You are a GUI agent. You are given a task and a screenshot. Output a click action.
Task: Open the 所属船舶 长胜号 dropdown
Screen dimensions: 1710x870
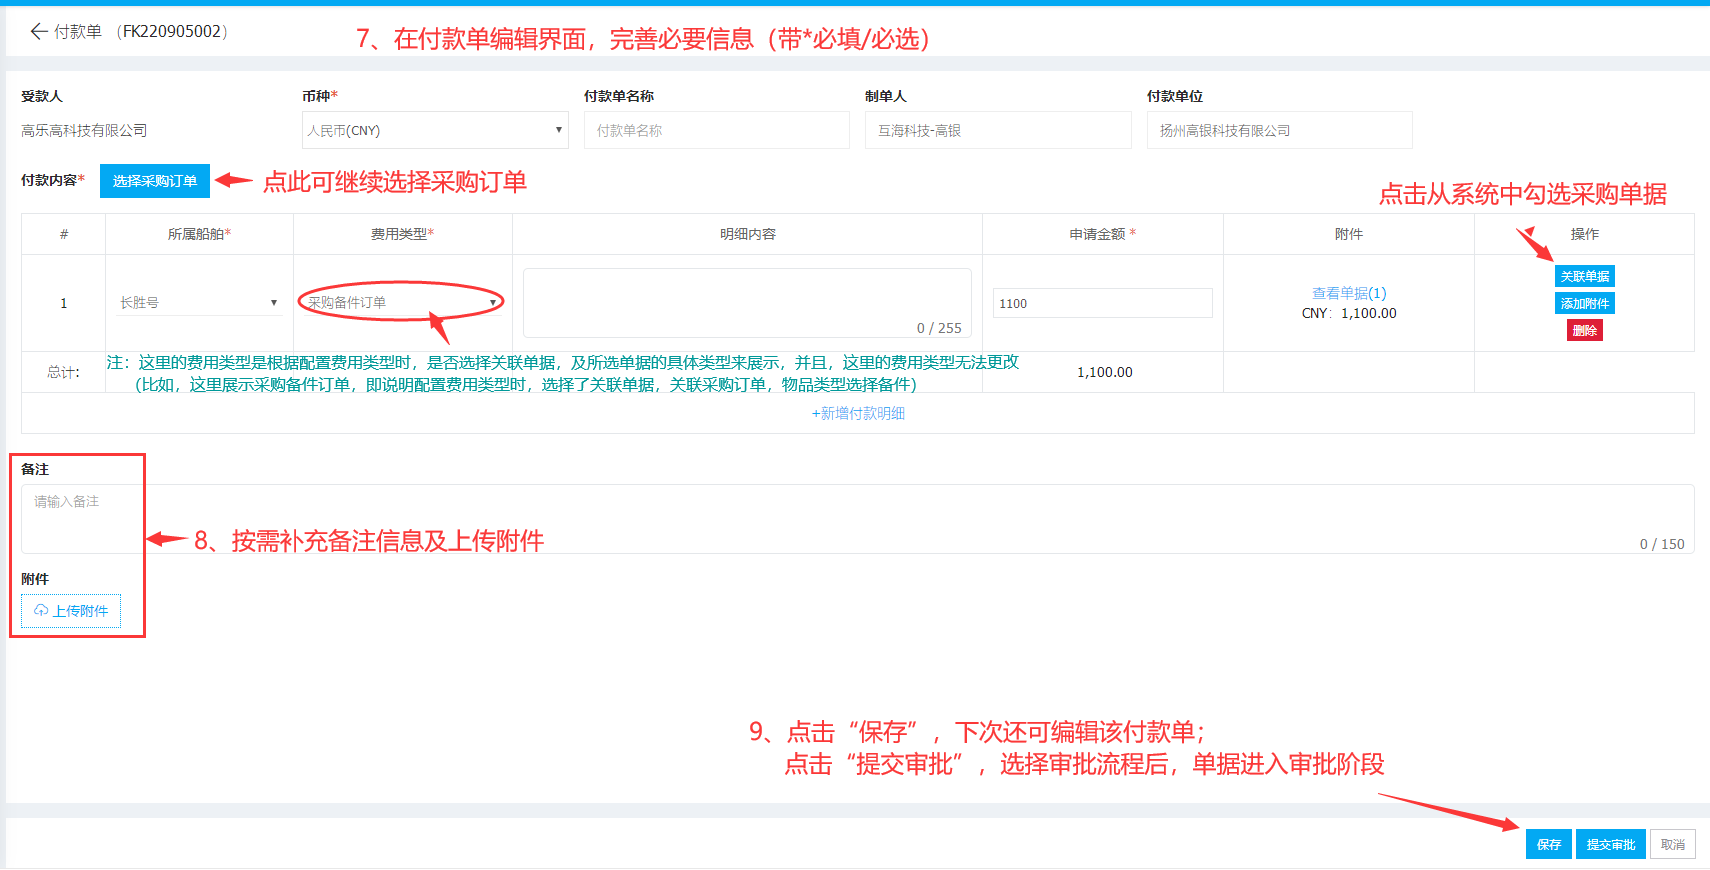click(x=198, y=302)
